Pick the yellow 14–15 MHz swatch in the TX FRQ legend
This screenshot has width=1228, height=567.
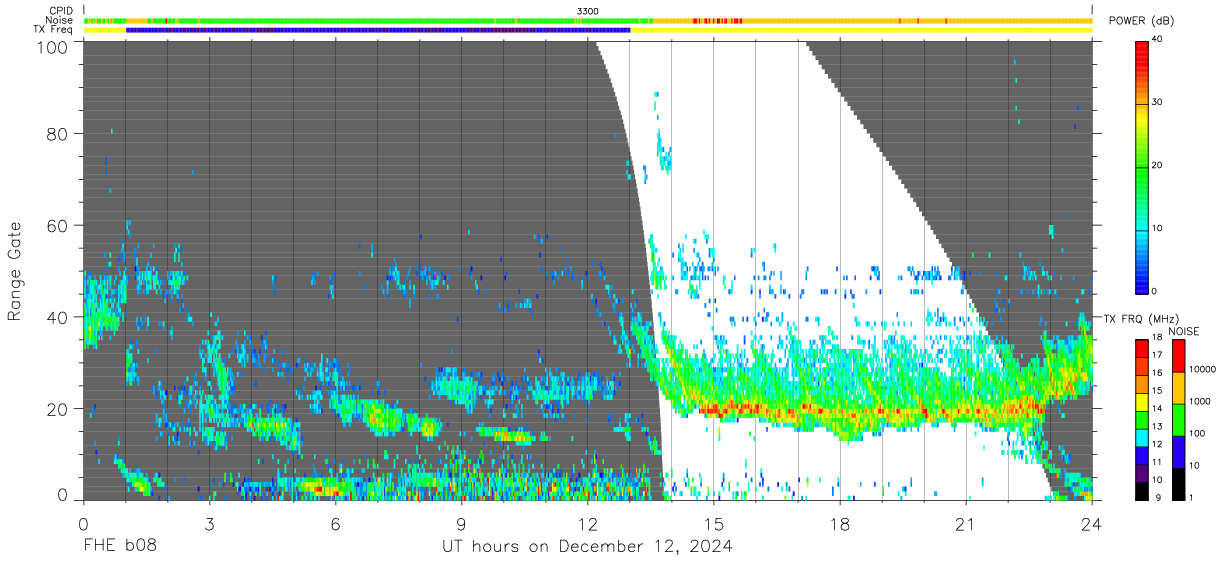1142,401
